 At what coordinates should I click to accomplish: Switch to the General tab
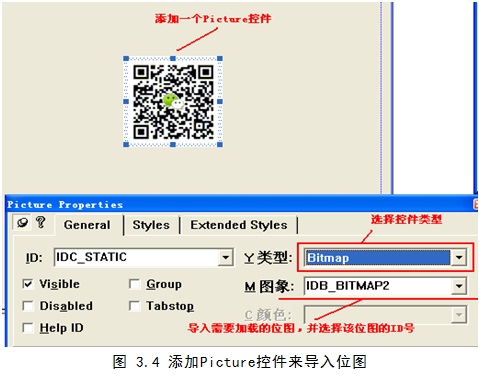pyautogui.click(x=87, y=225)
